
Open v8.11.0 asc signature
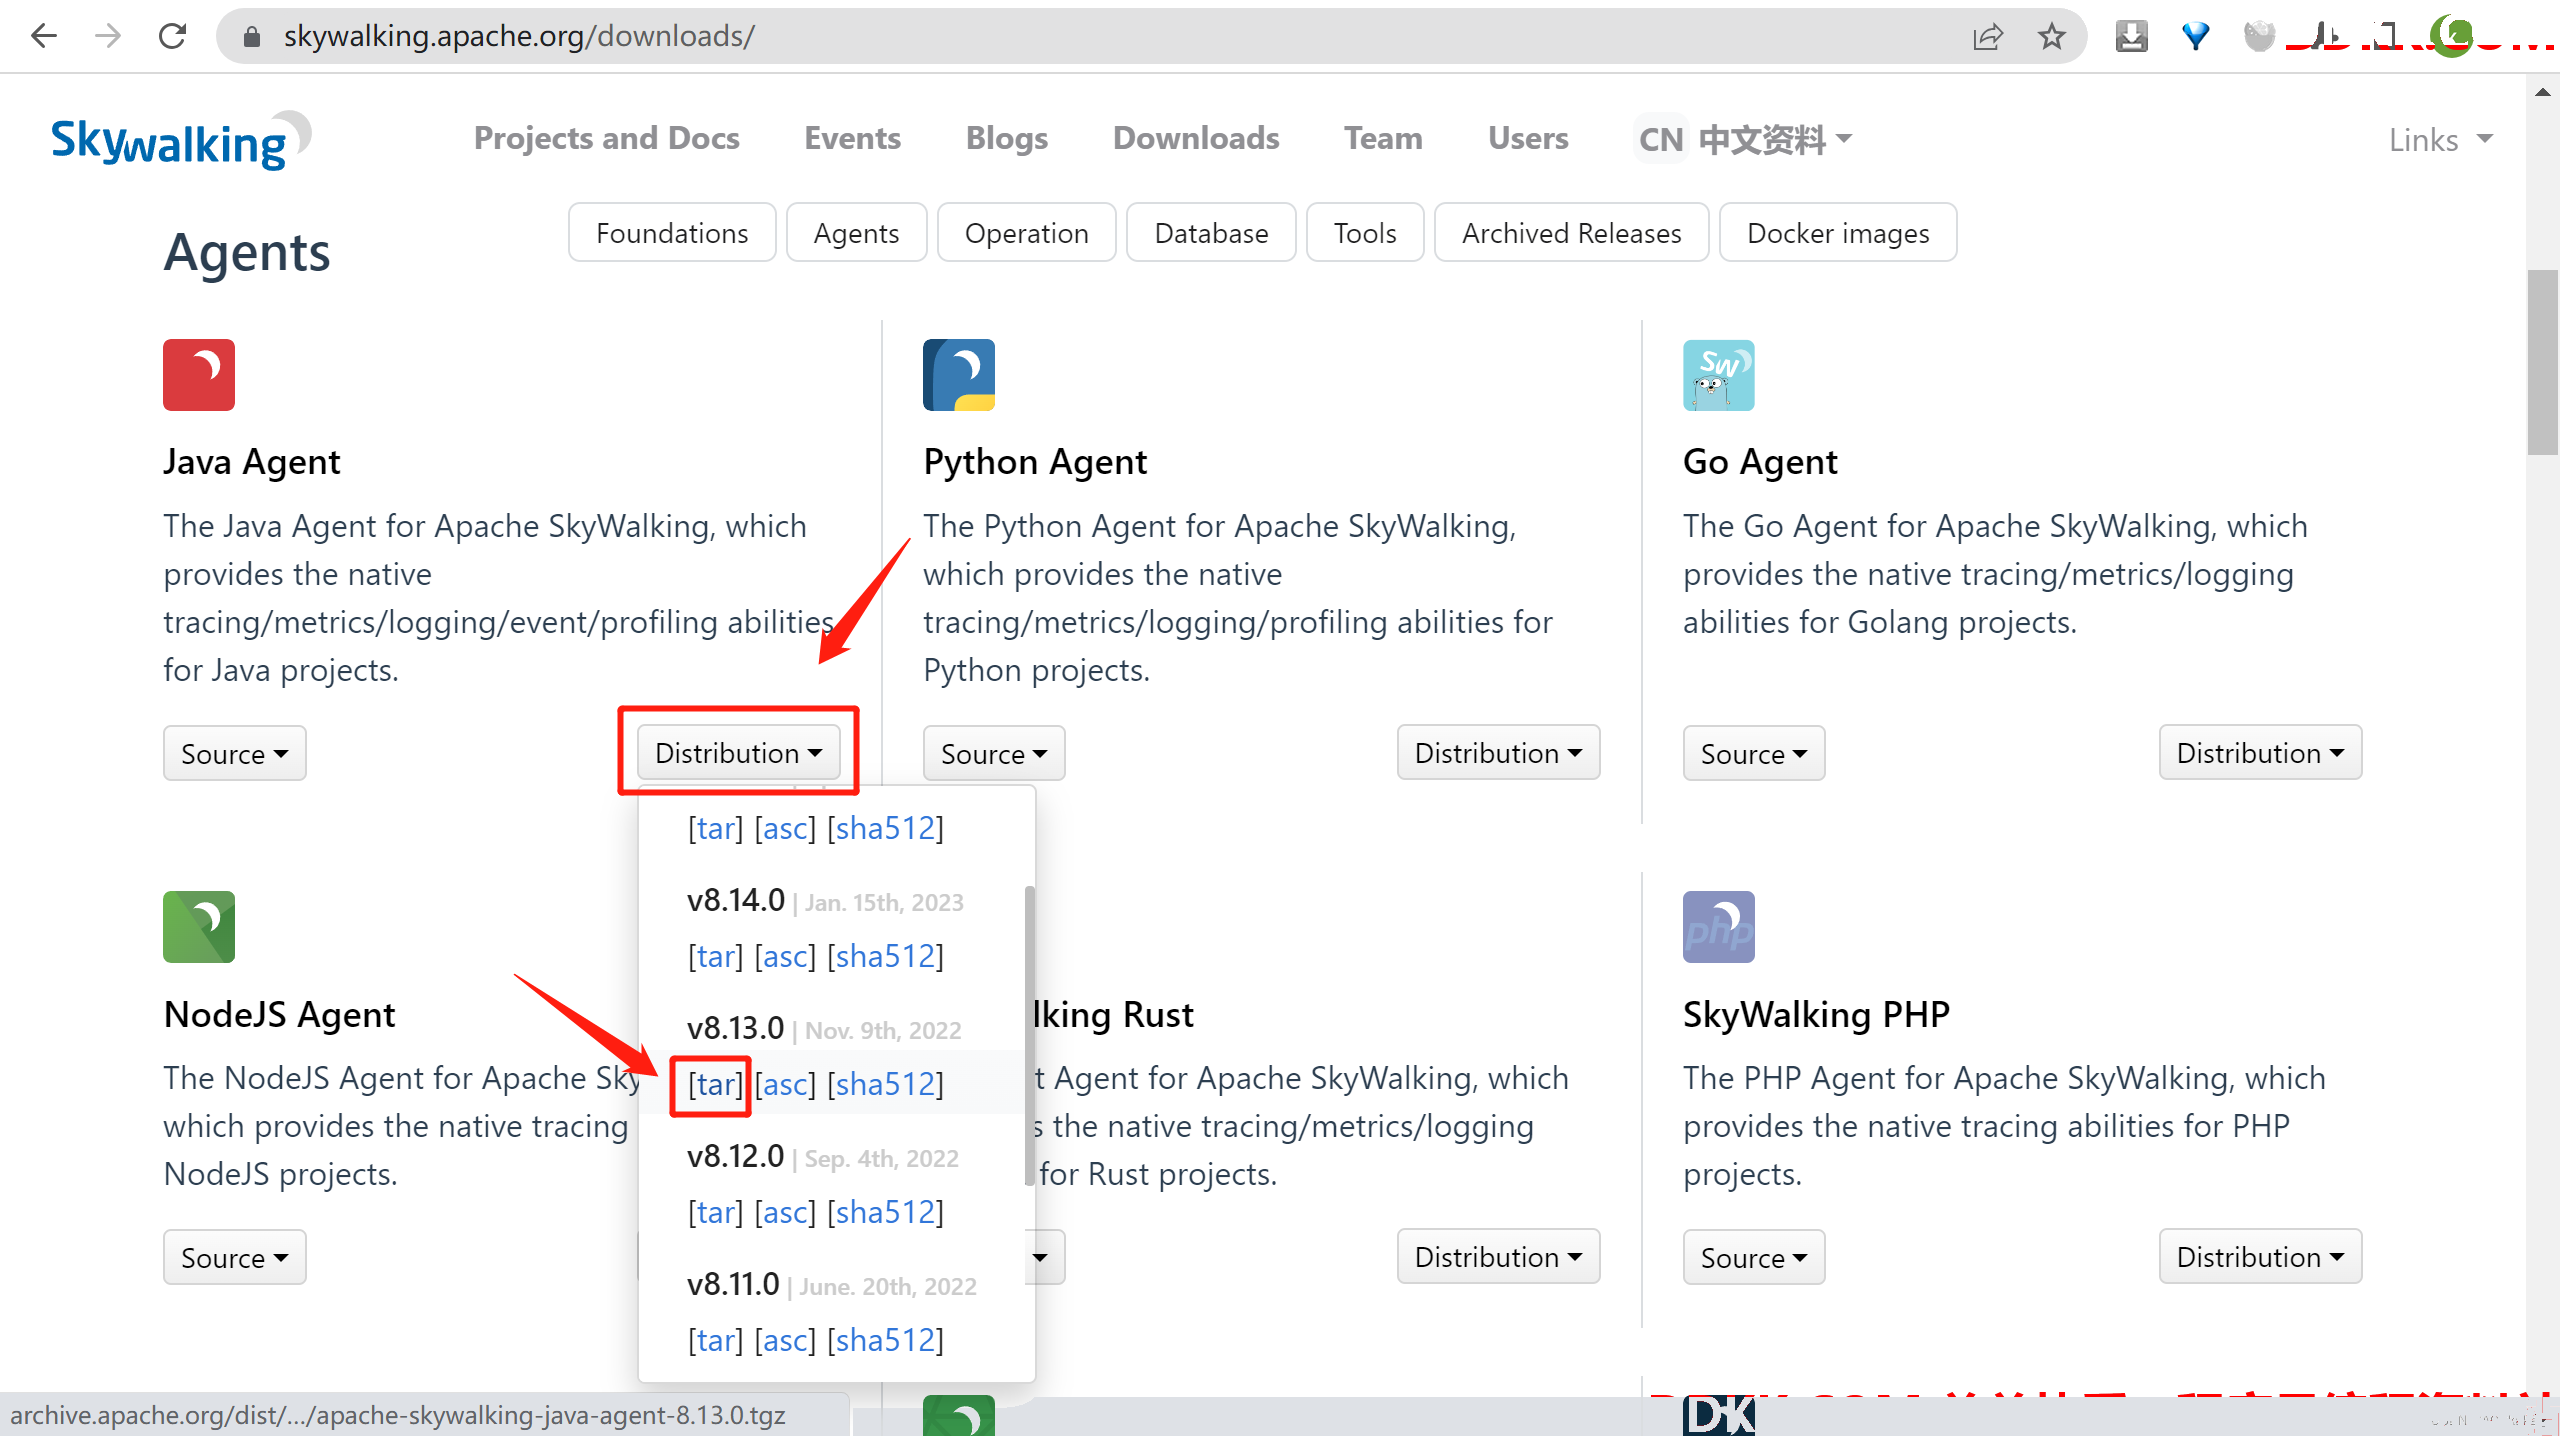785,1340
